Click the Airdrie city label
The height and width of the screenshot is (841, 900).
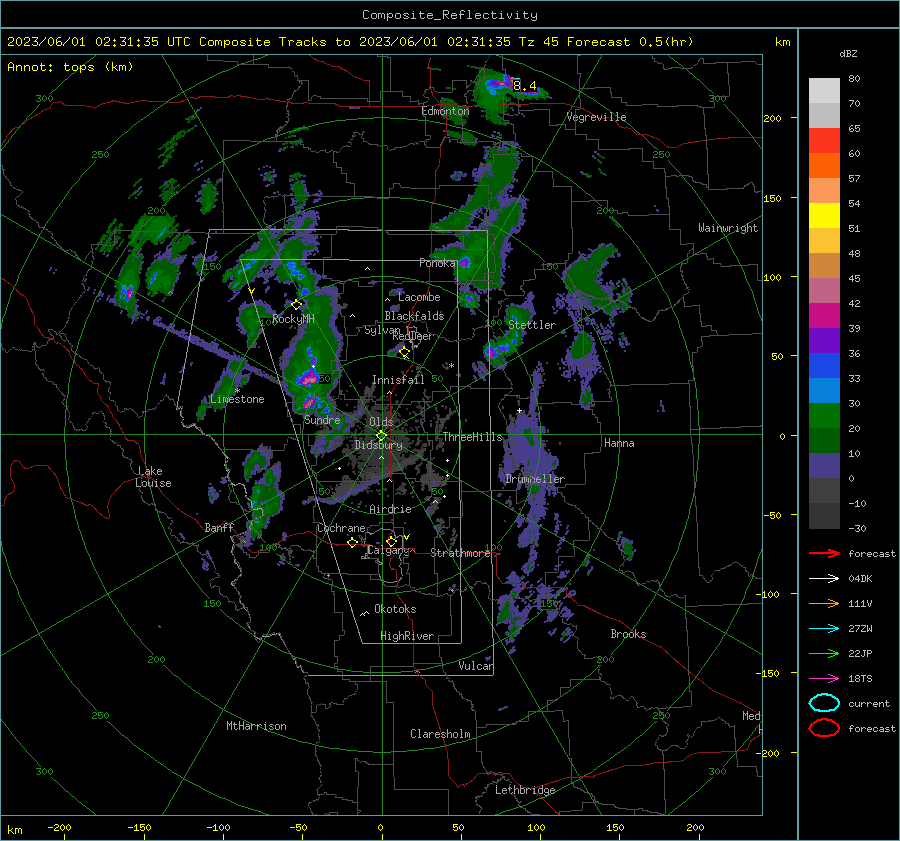pyautogui.click(x=390, y=509)
